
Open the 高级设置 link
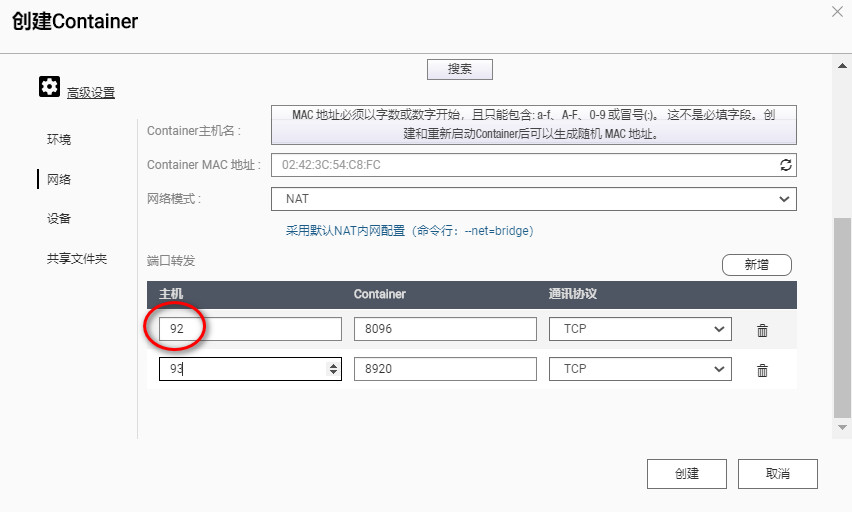(x=91, y=93)
